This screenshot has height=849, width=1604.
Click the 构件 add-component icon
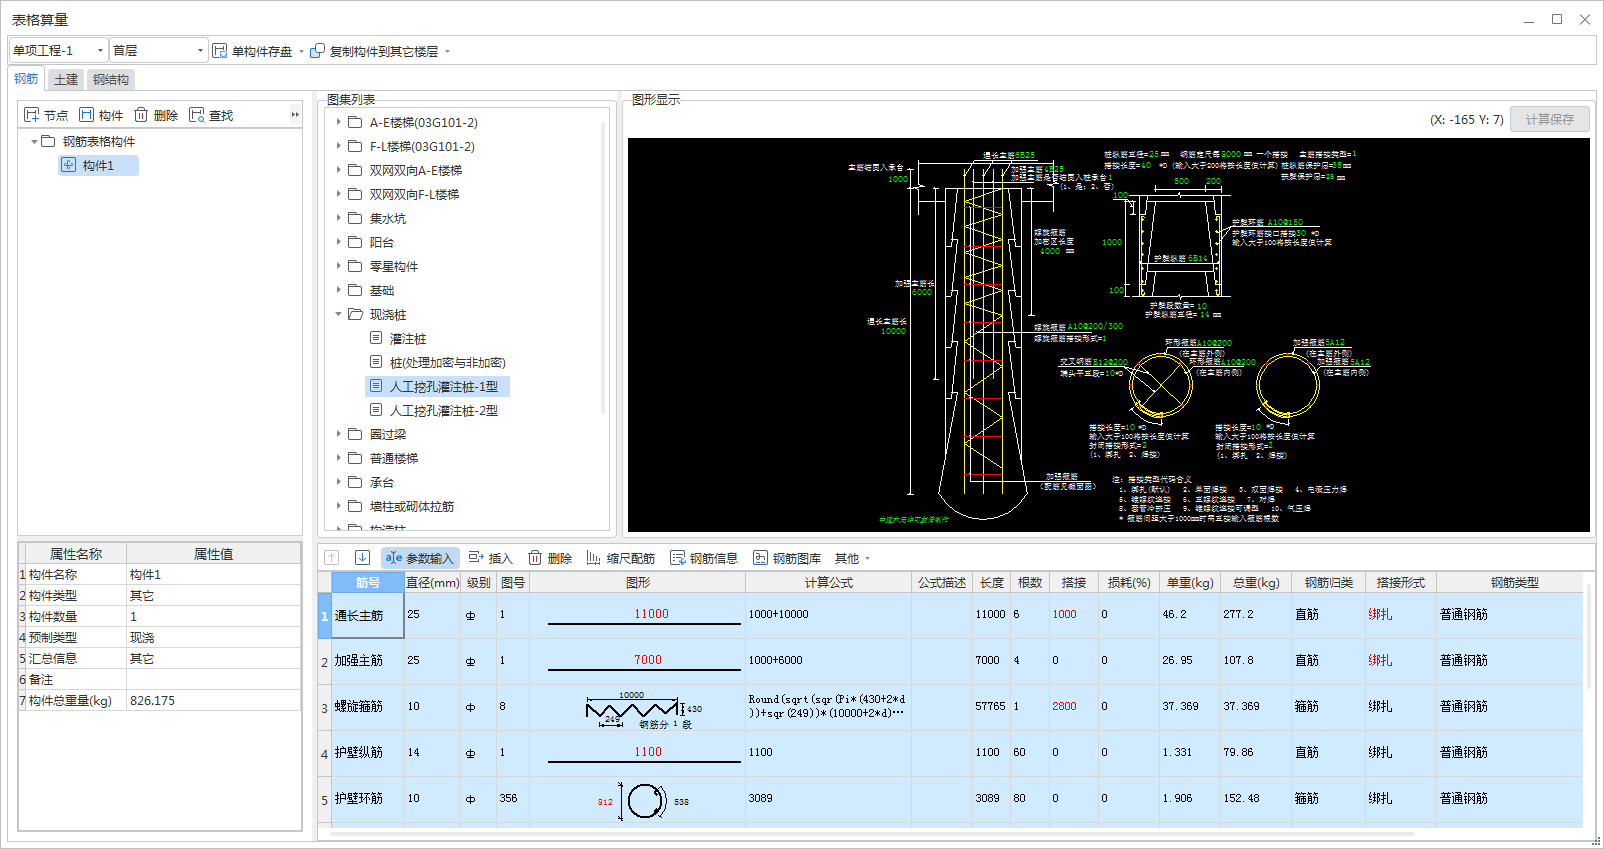86,115
